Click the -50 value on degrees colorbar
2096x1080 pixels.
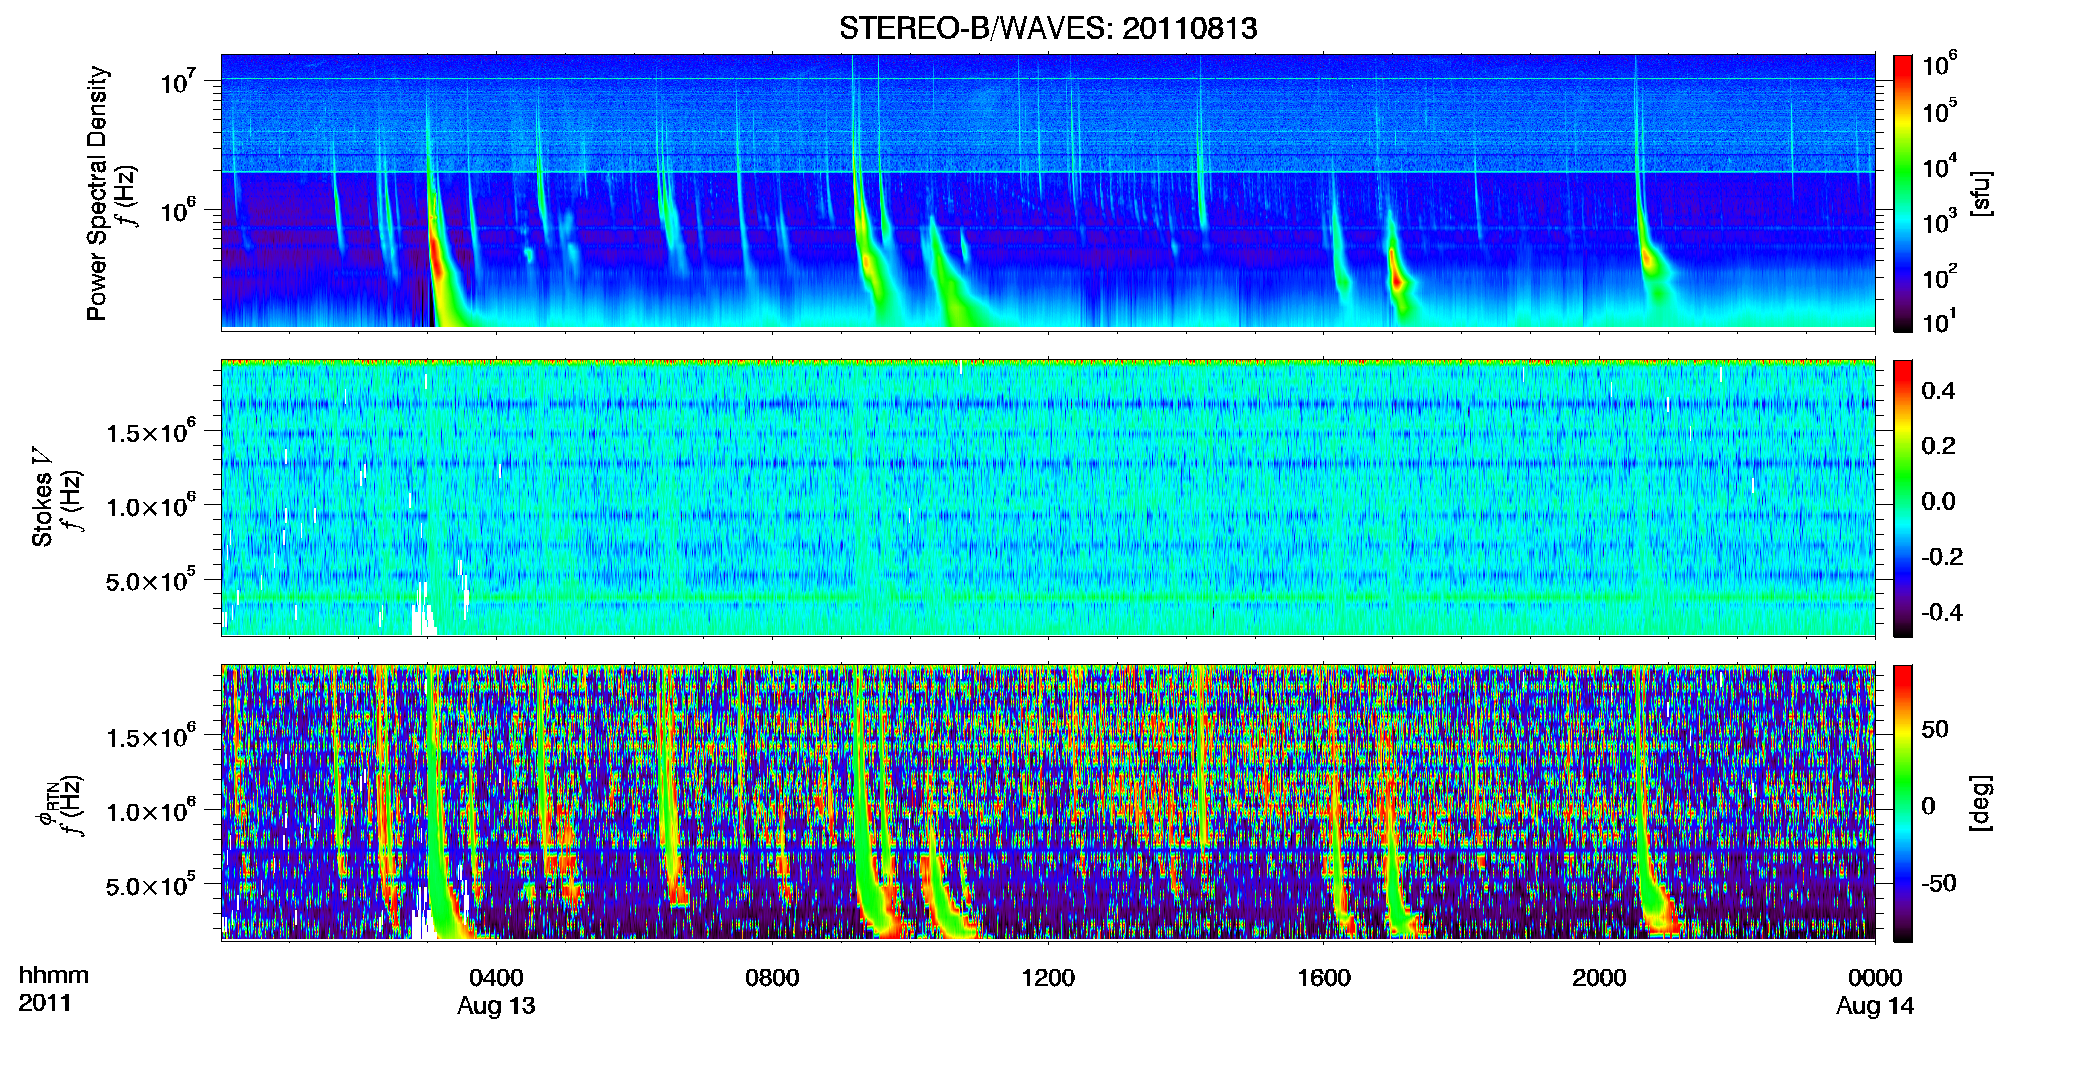[1941, 883]
